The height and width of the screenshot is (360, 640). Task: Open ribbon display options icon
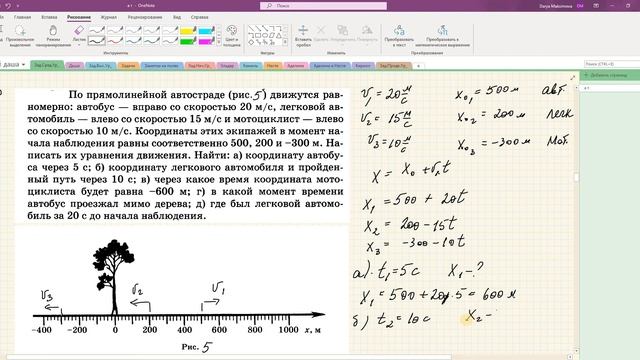tap(596, 6)
